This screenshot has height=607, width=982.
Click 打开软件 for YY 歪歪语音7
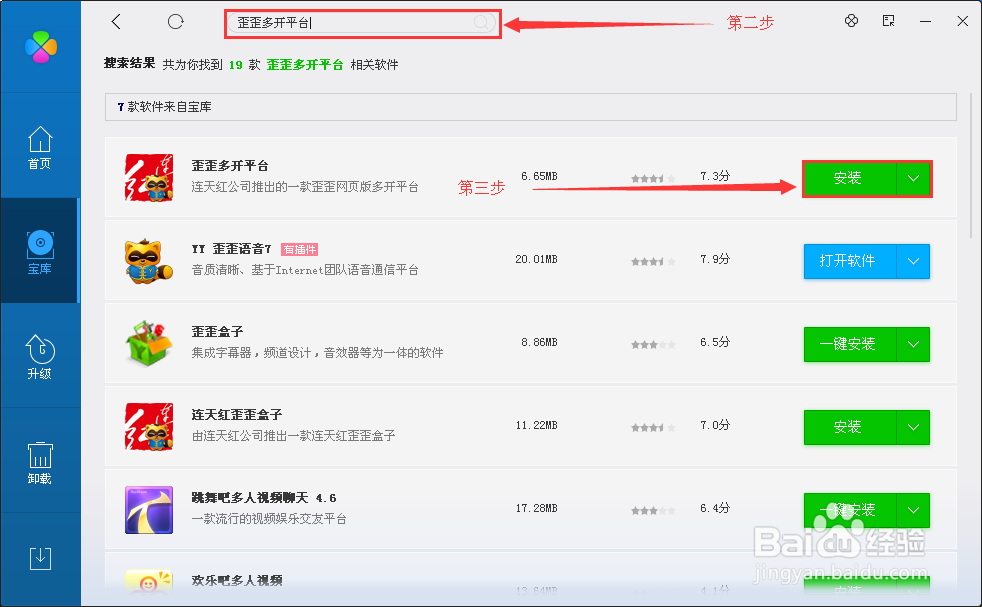pos(850,261)
